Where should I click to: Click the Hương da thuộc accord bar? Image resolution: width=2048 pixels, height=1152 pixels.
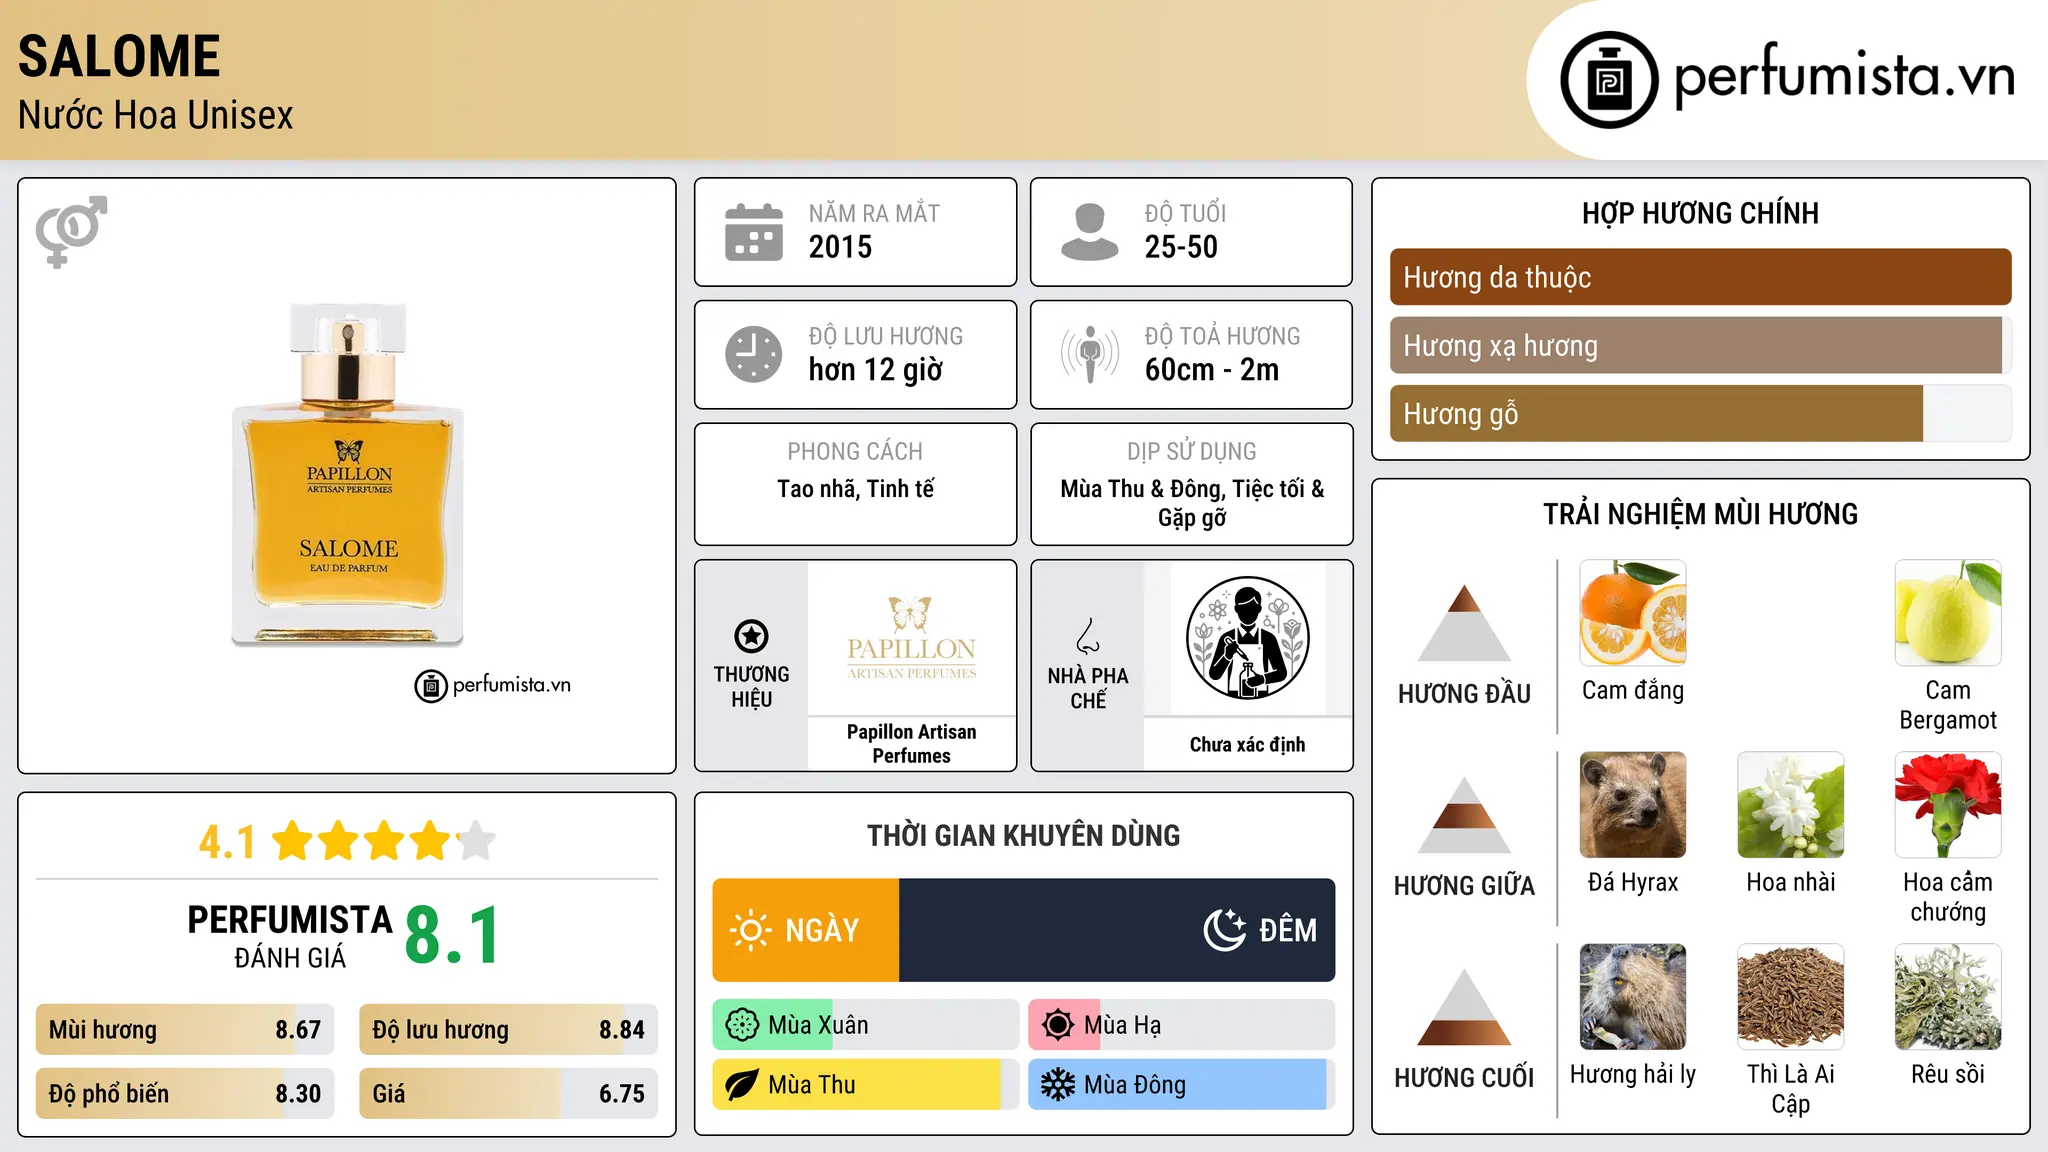(1700, 277)
